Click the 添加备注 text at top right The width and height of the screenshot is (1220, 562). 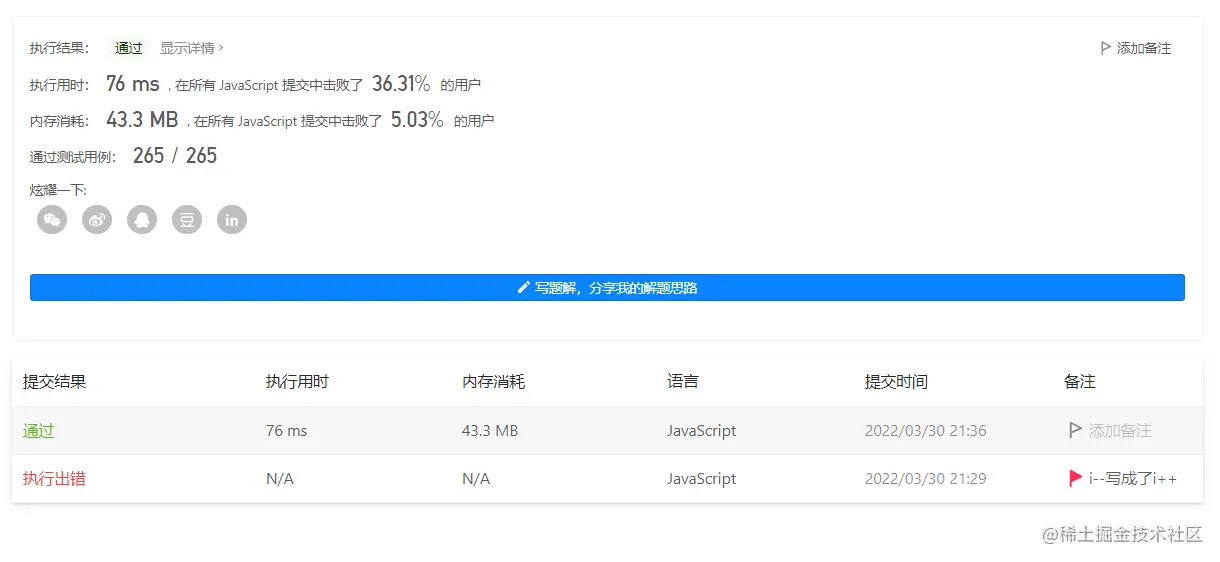point(1144,48)
